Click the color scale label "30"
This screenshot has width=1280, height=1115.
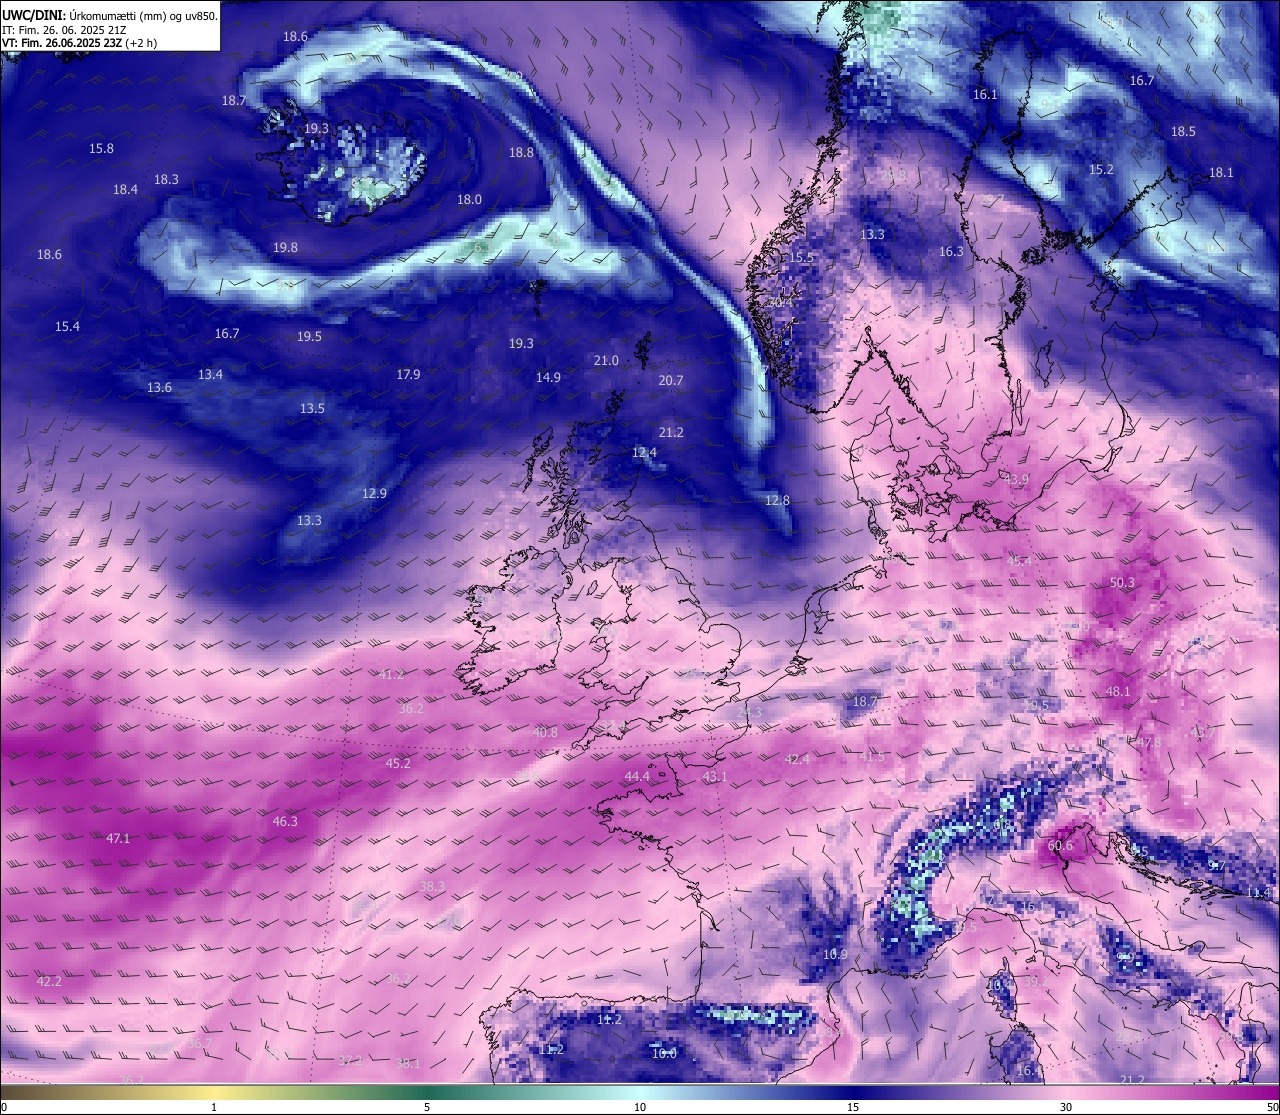click(x=1066, y=1107)
